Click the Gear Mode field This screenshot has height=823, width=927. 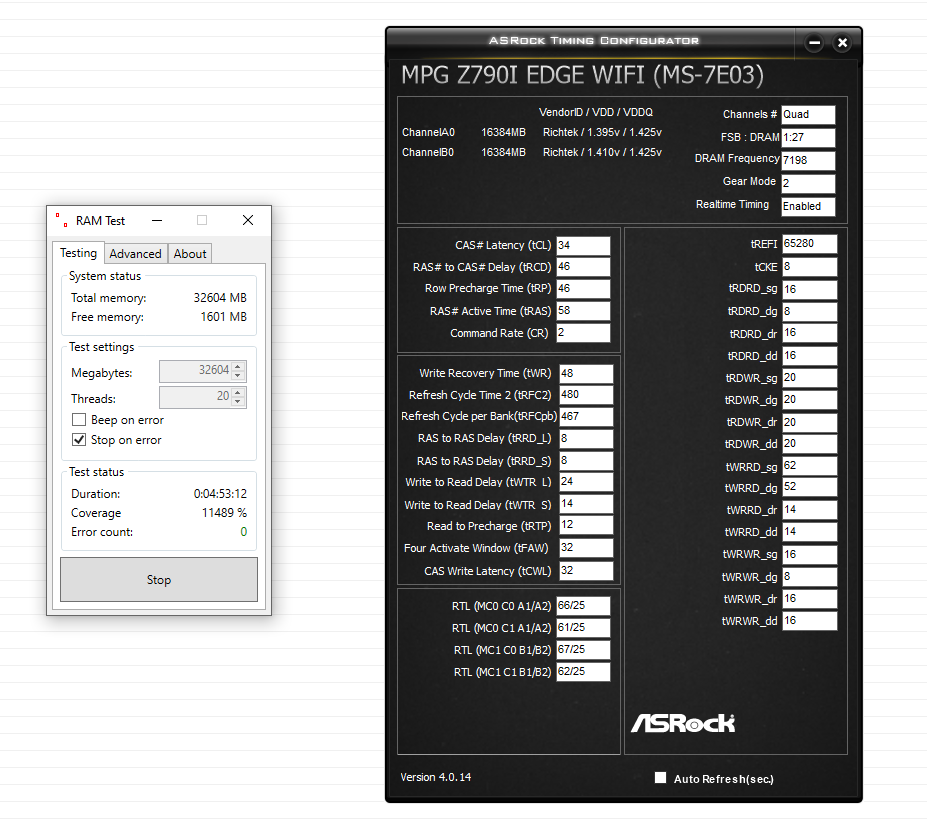[808, 183]
